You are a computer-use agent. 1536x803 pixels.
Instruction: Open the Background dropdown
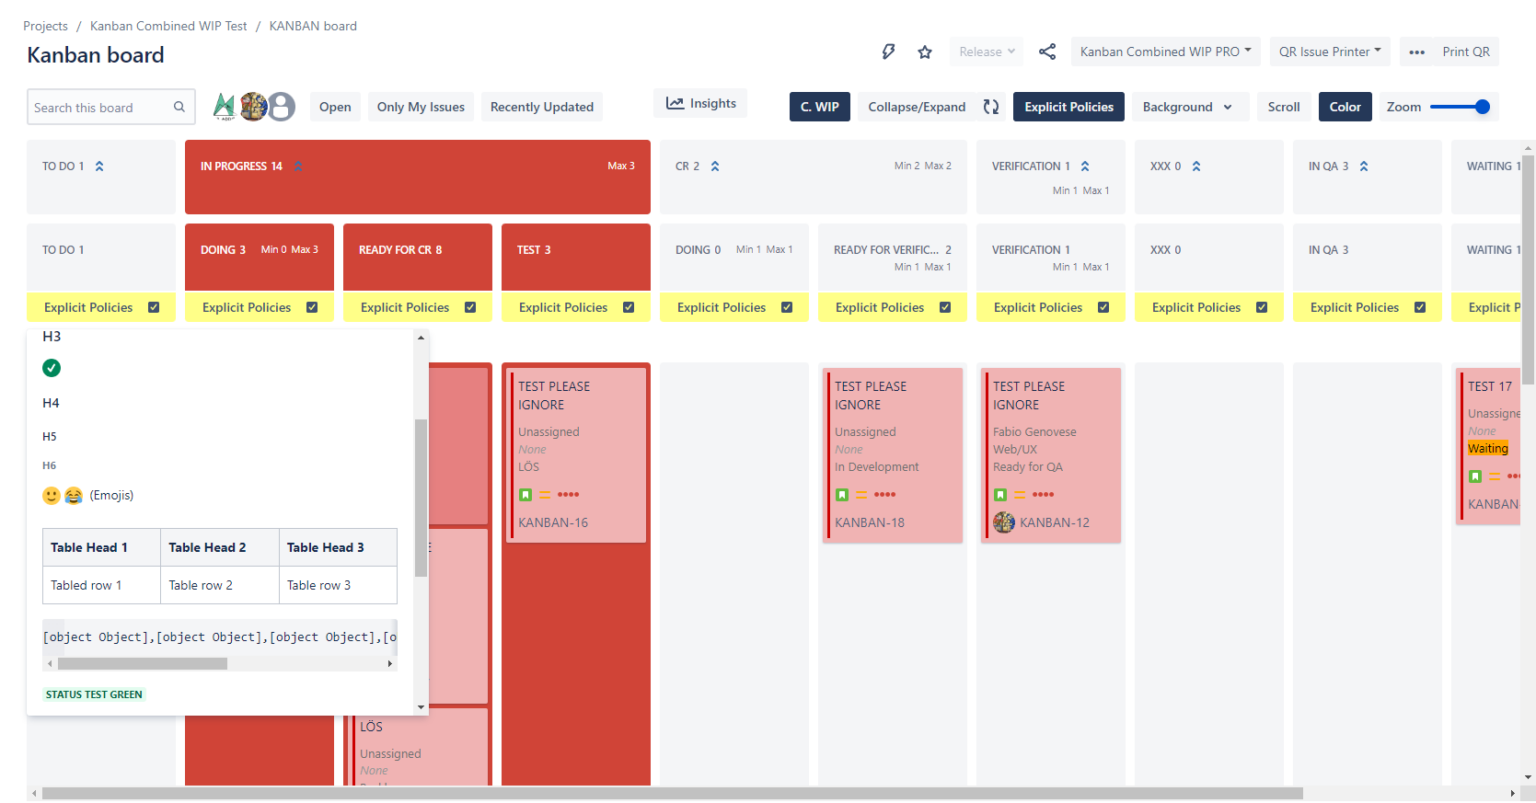pyautogui.click(x=1190, y=106)
